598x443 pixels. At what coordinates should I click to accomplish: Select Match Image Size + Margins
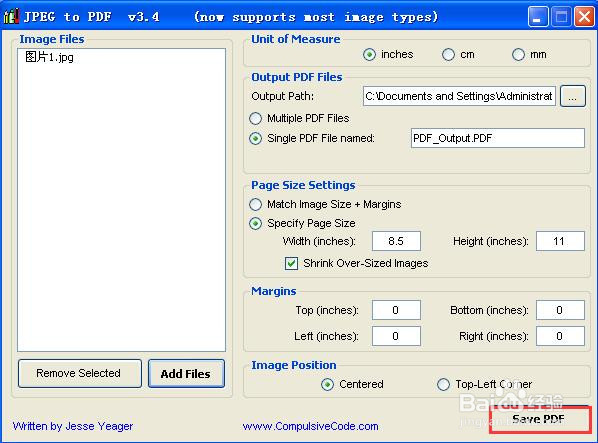pyautogui.click(x=256, y=205)
